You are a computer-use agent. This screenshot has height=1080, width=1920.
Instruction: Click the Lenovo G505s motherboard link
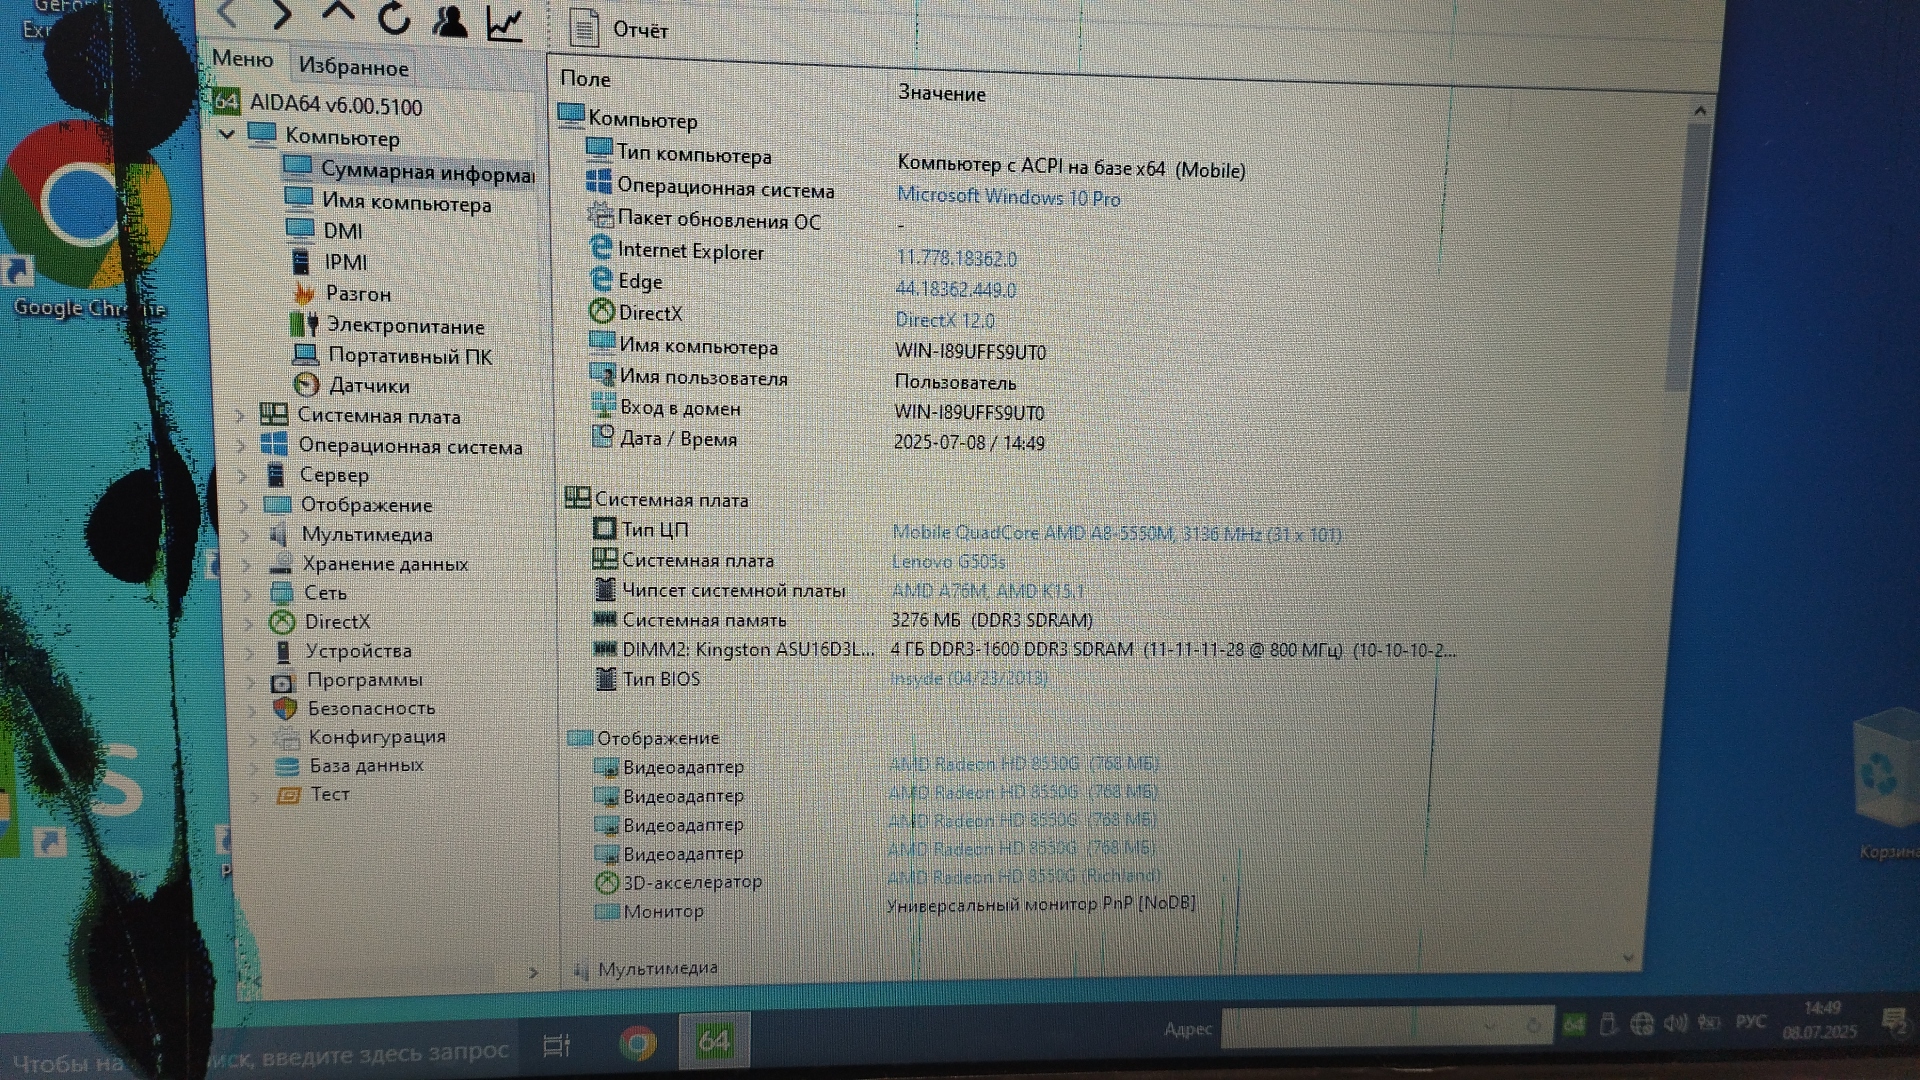948,562
